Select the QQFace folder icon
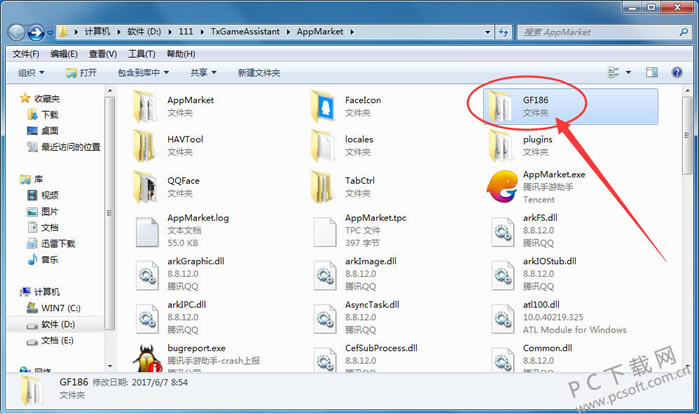Viewport: 699px width, 414px height. 146,187
